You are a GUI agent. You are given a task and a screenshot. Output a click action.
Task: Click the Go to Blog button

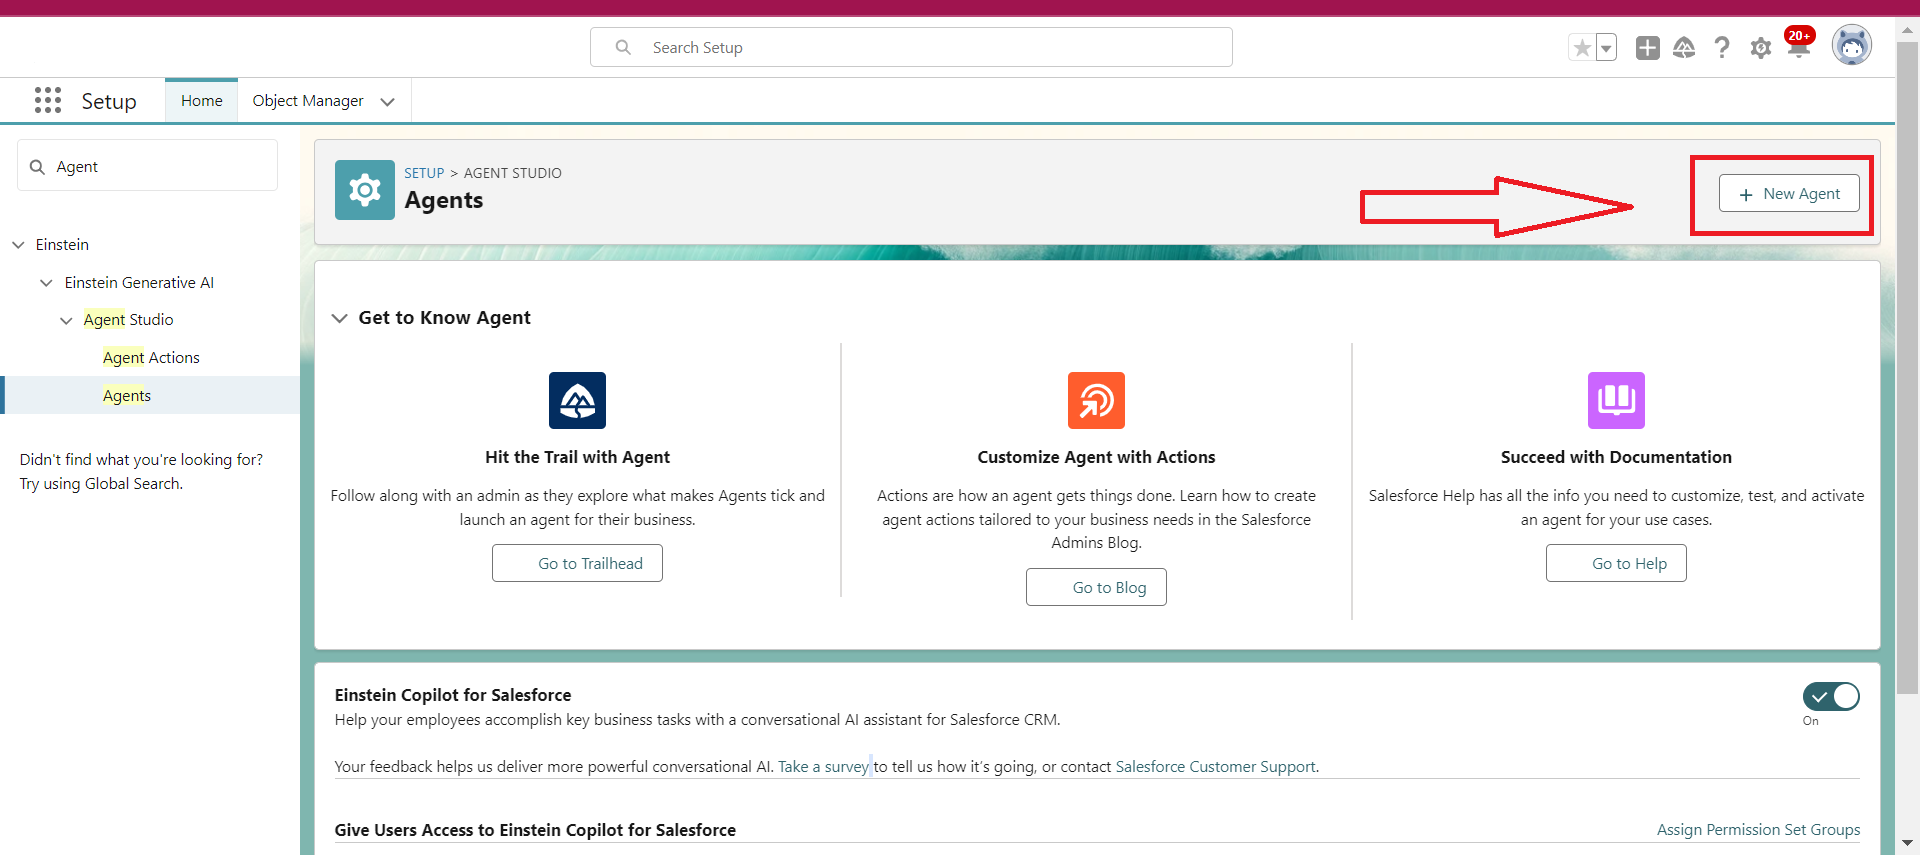pos(1096,587)
